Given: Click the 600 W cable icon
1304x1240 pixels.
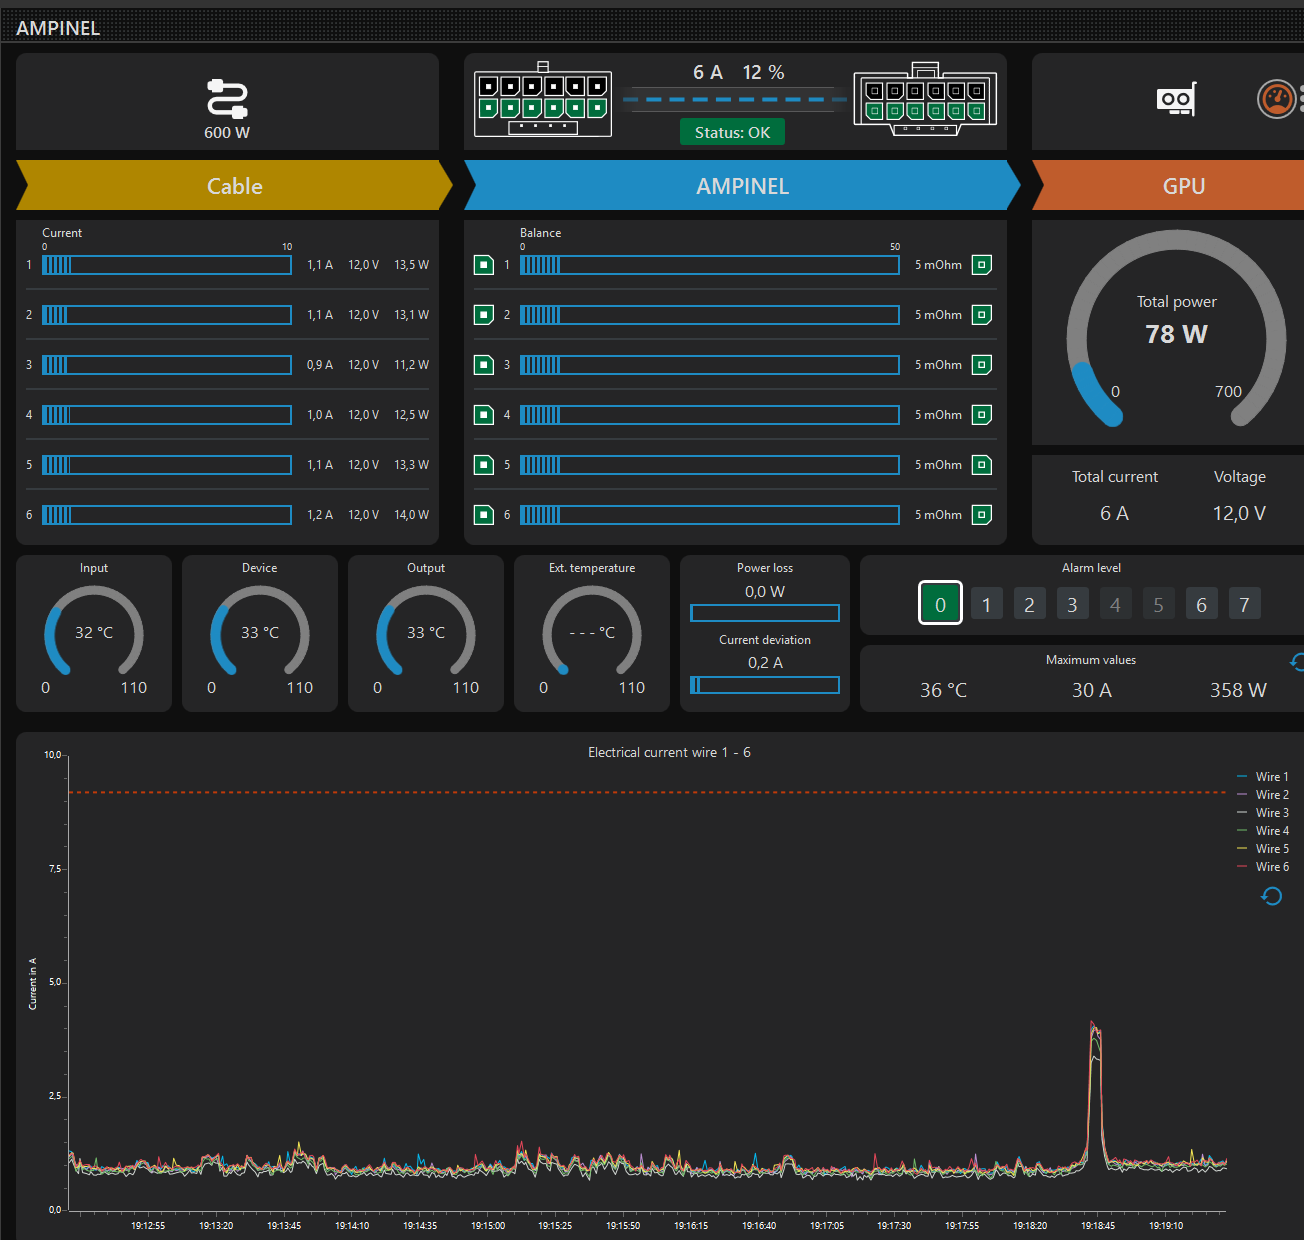Looking at the screenshot, I should pyautogui.click(x=227, y=99).
